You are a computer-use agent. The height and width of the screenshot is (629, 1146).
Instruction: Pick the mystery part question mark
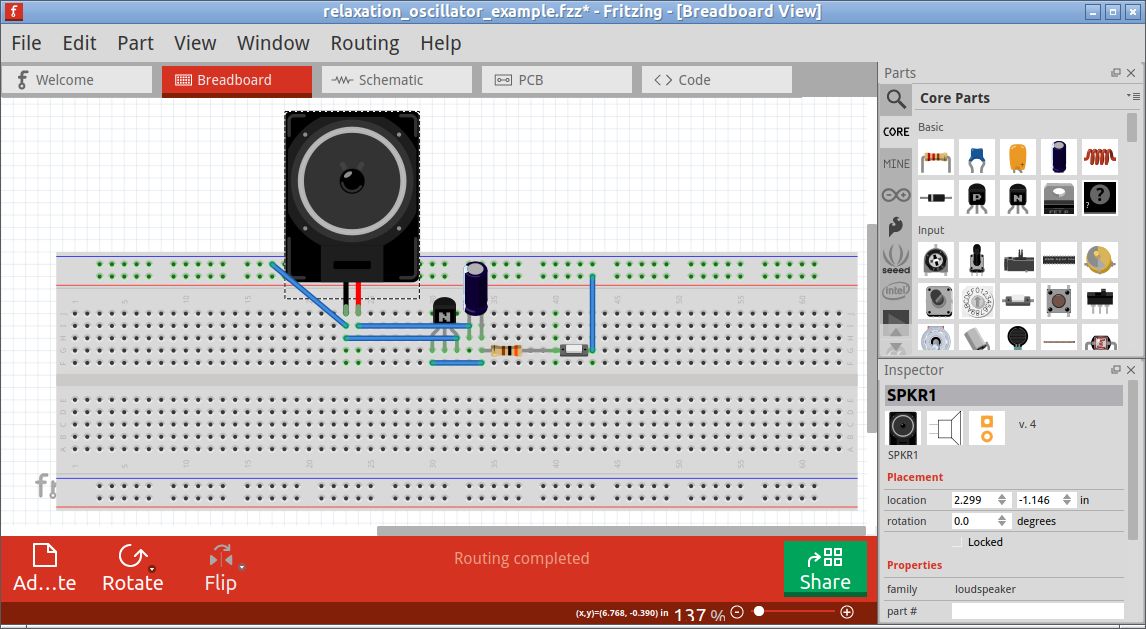click(x=1099, y=198)
